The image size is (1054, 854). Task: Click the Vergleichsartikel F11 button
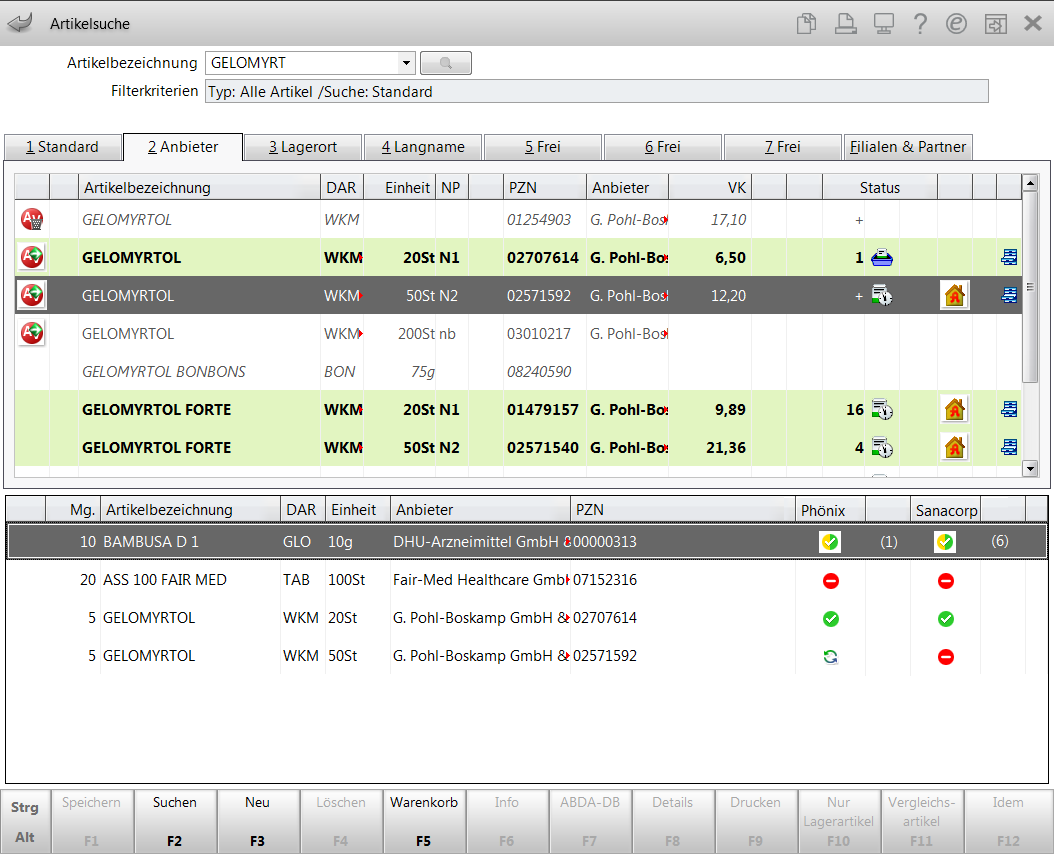(922, 821)
